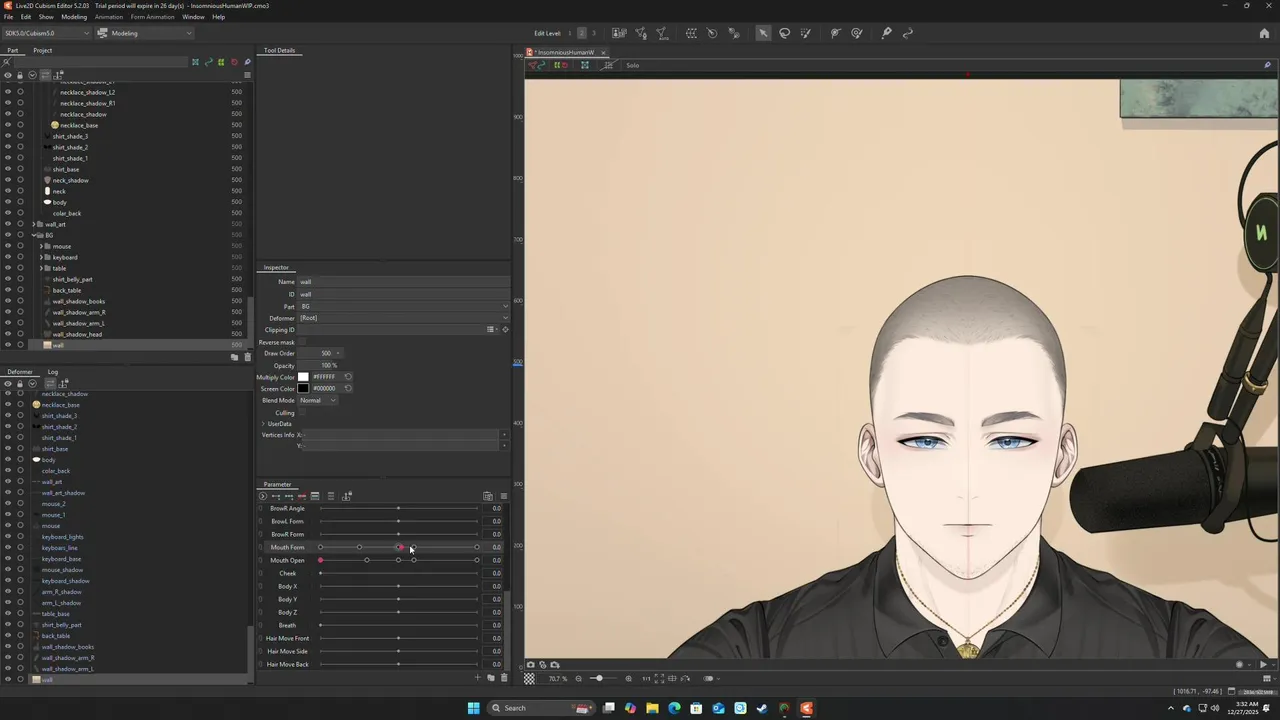Screen dimensions: 1280x720
Task: Enable the Reverse mask checkbox
Action: pyautogui.click(x=302, y=342)
